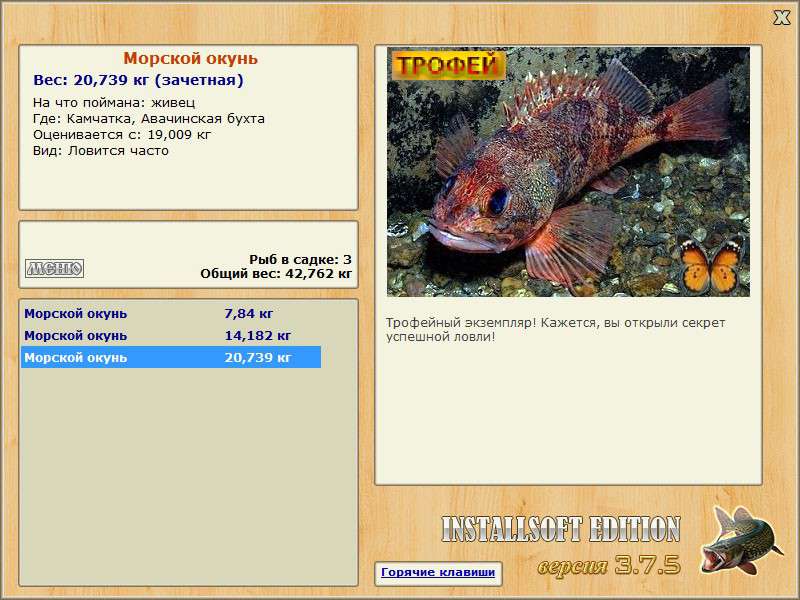Image resolution: width=800 pixels, height=600 pixels.
Task: Click the версия 3.7.5 label
Action: pyautogui.click(x=609, y=565)
